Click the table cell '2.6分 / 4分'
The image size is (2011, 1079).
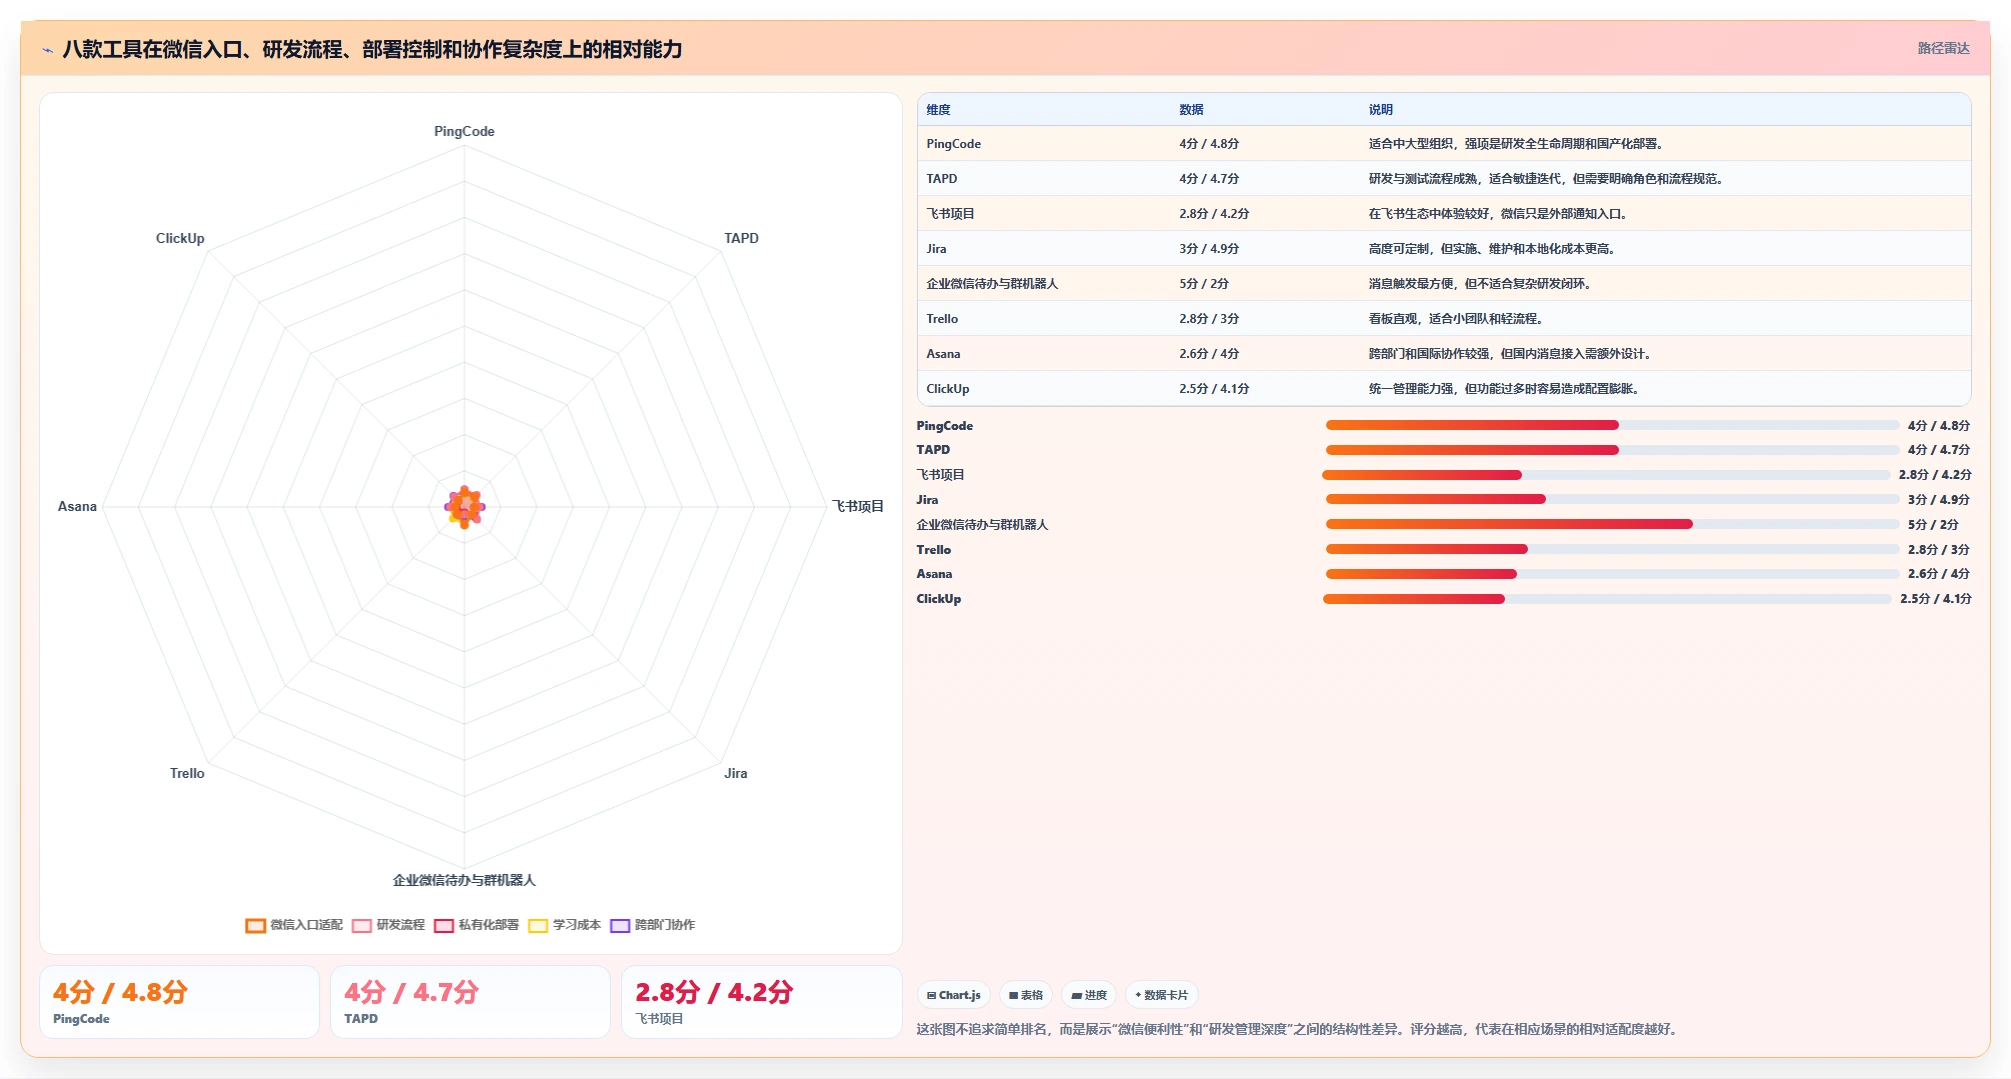click(1209, 354)
